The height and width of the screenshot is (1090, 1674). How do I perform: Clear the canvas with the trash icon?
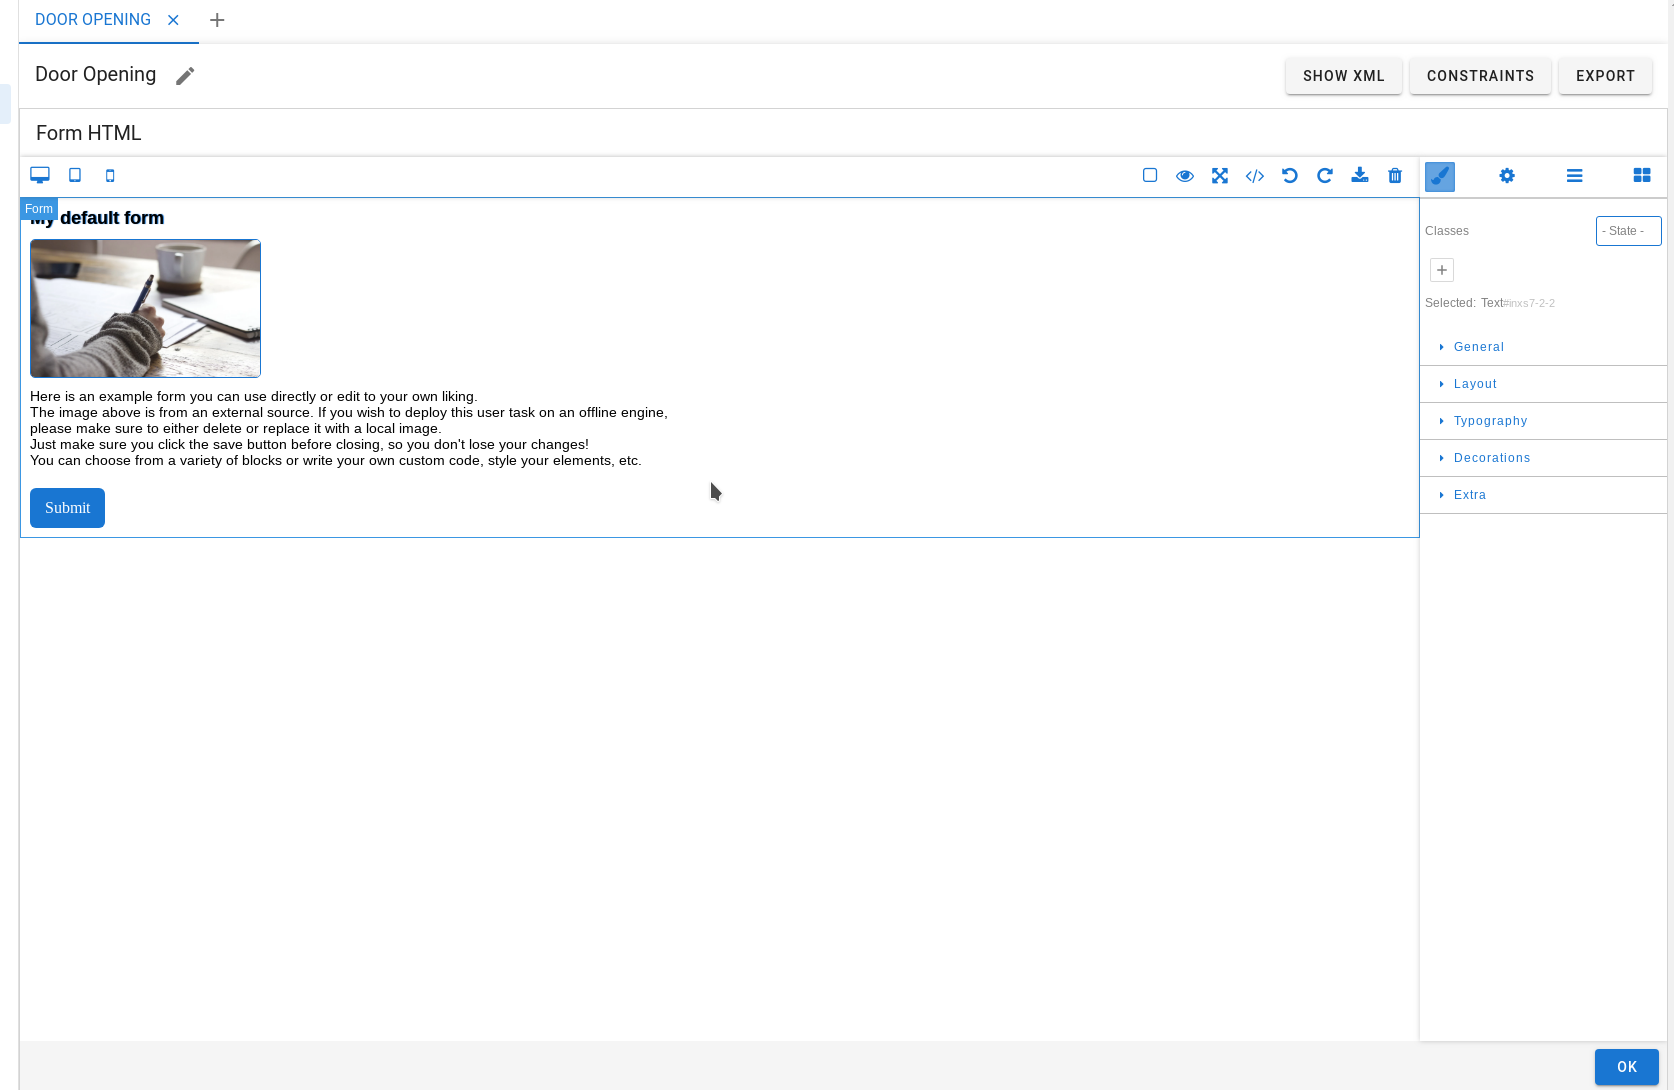[1395, 175]
